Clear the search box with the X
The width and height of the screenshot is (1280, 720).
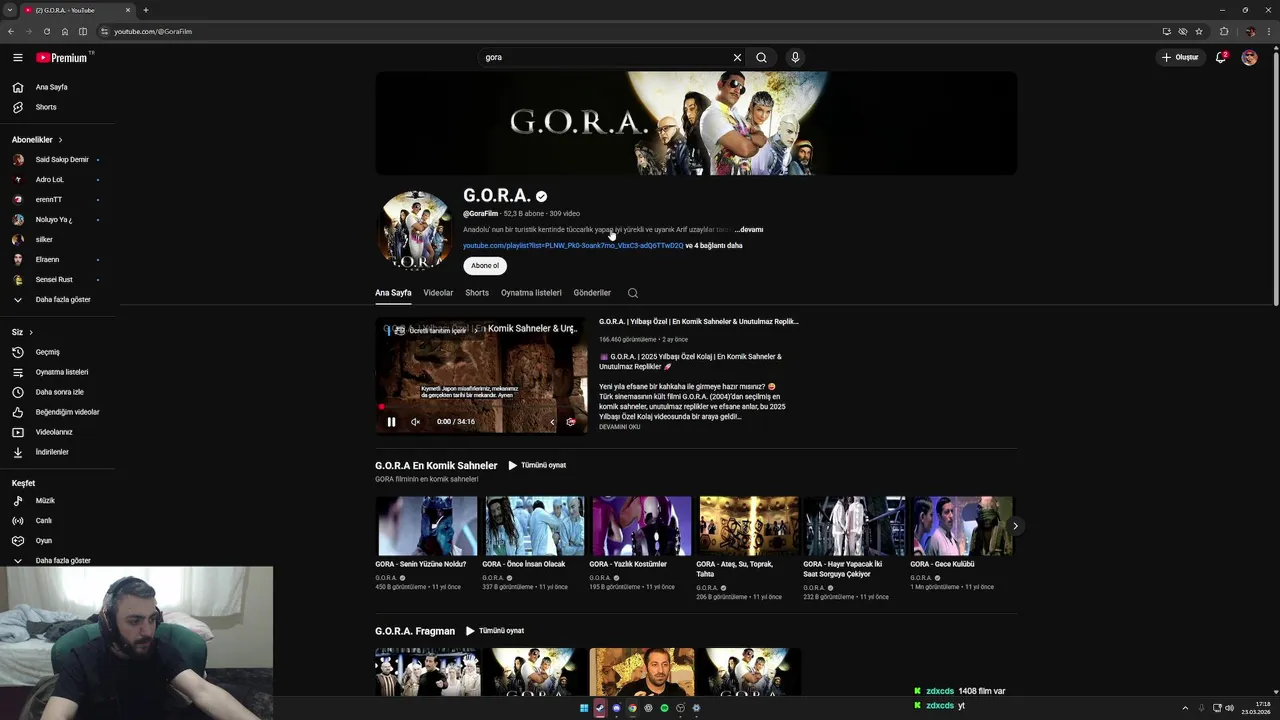point(737,57)
